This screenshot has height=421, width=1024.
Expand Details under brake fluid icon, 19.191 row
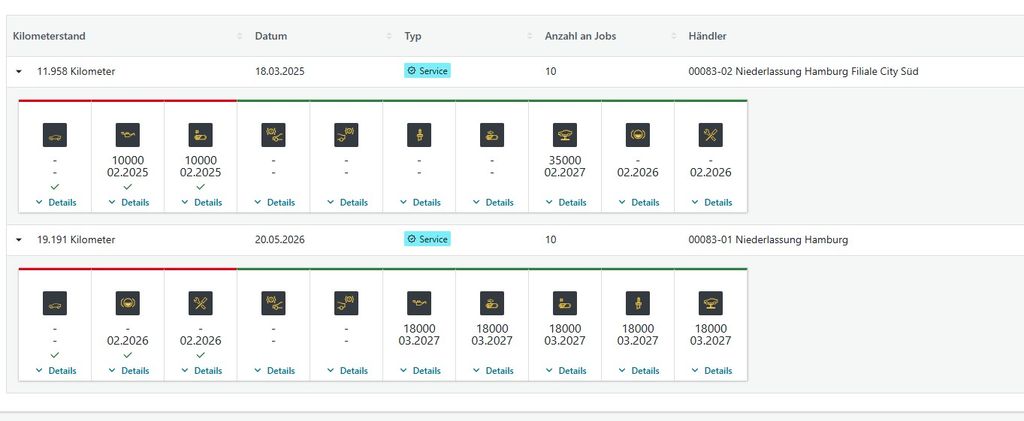129,371
